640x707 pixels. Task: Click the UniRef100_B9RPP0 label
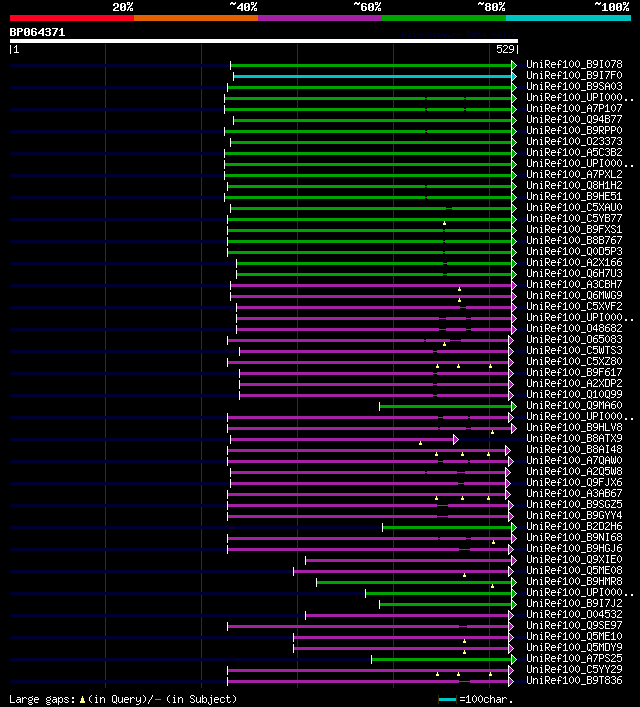(574, 130)
